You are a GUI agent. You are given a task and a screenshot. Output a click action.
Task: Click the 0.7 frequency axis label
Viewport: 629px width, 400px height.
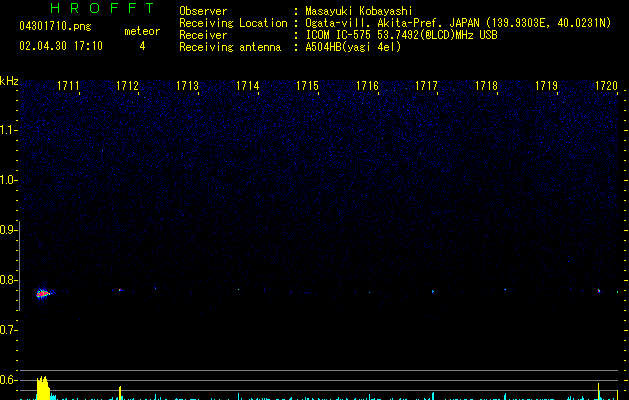(8, 330)
